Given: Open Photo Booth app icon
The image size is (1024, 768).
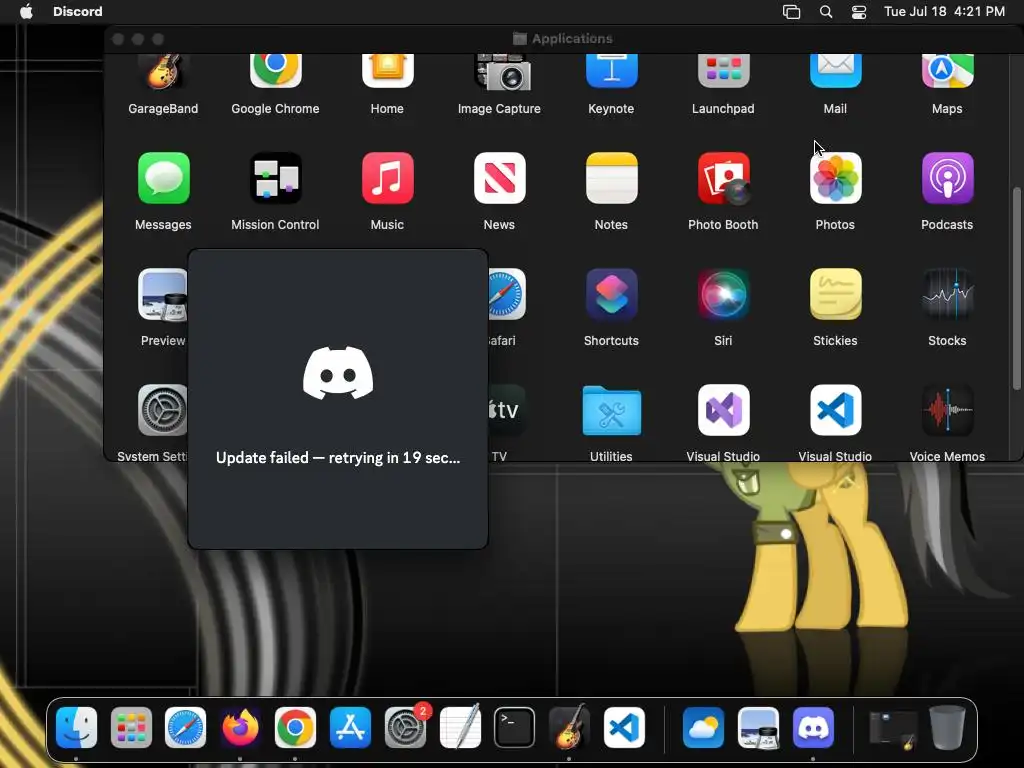Looking at the screenshot, I should click(x=723, y=178).
